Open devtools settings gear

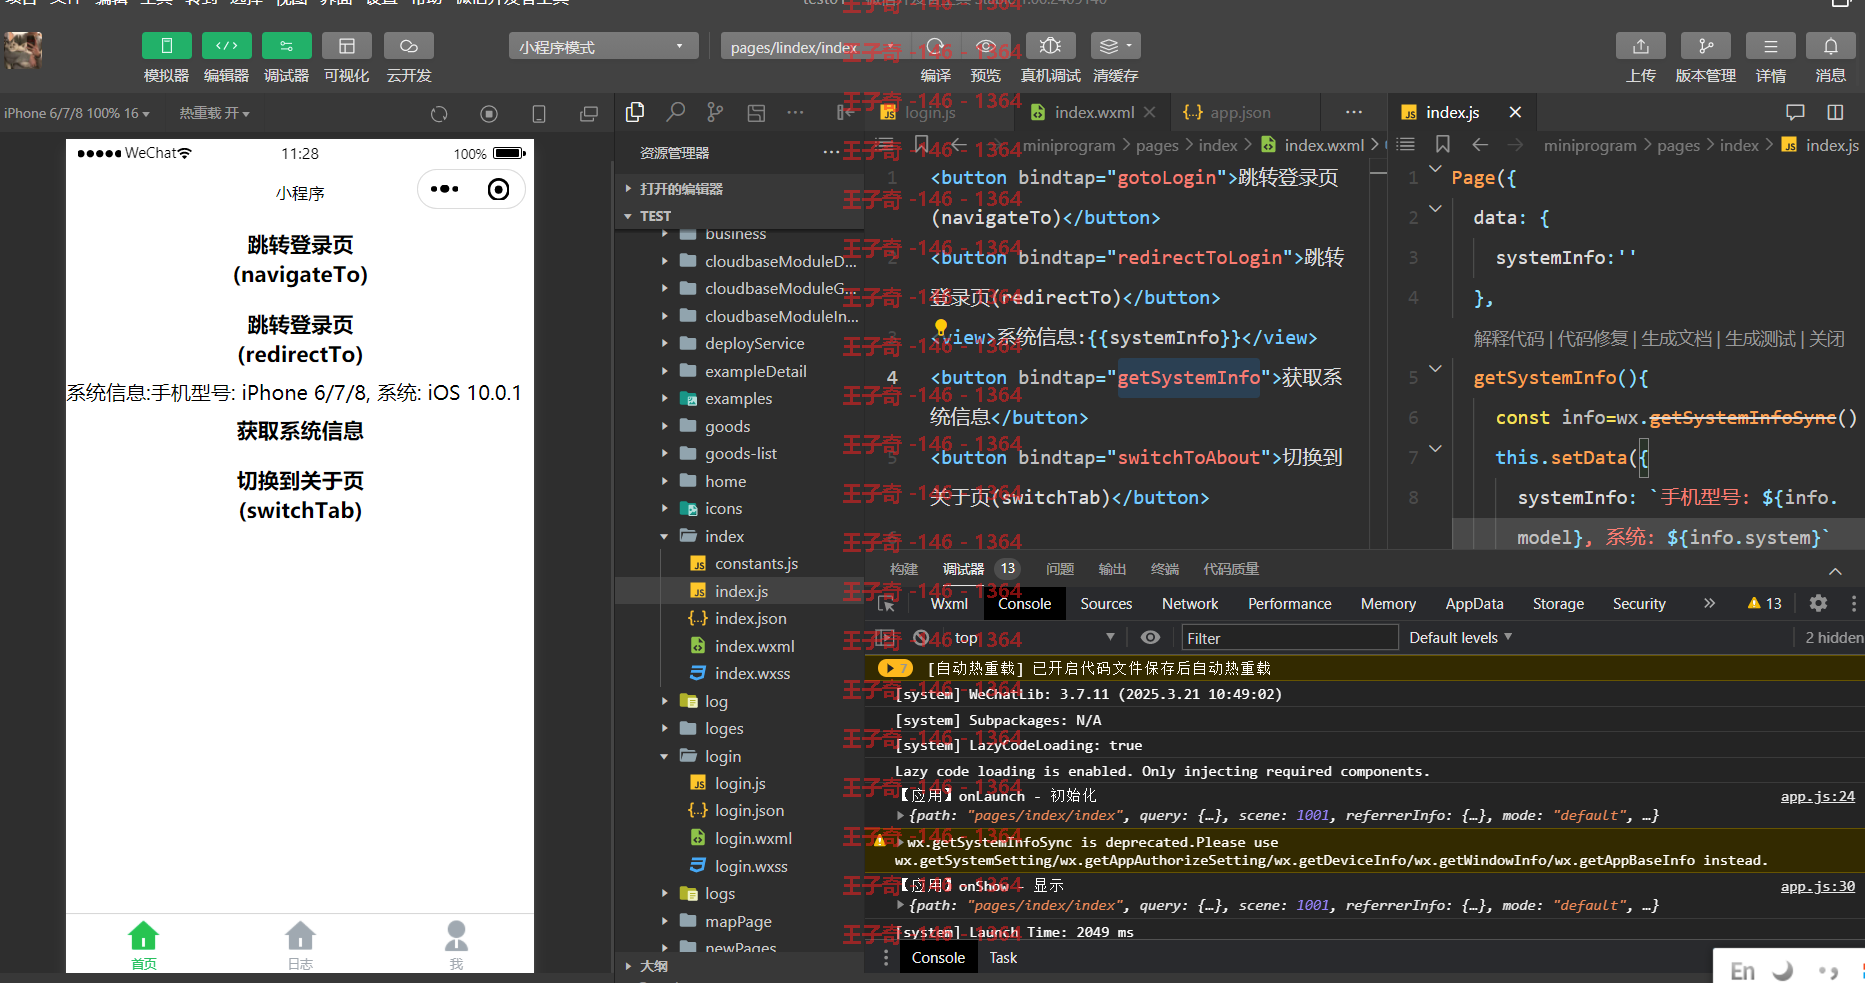pos(1818,603)
